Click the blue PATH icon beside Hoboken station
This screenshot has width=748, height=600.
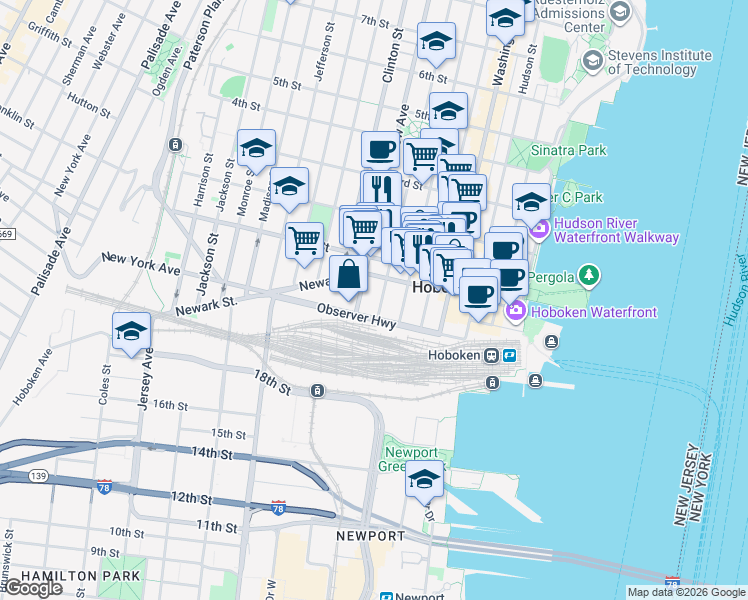tap(509, 355)
